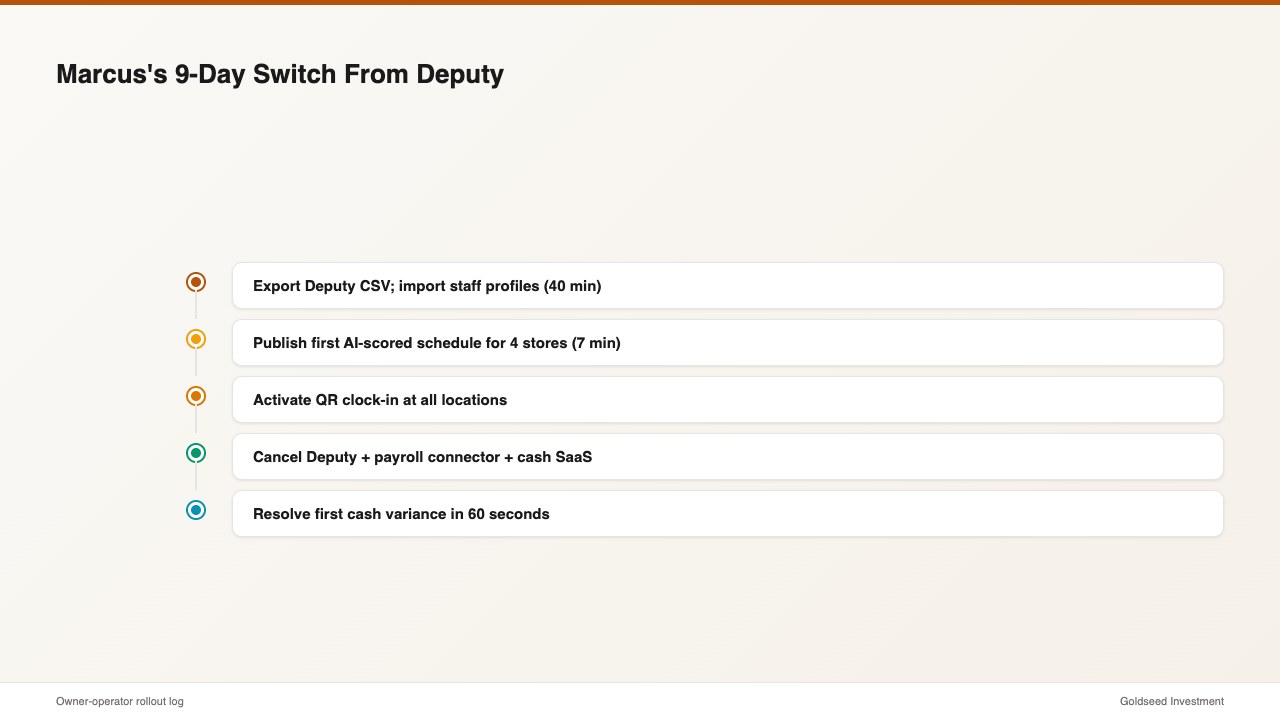This screenshot has width=1280, height=720.
Task: Click the Owner-operator rollout log footer text
Action: (120, 701)
